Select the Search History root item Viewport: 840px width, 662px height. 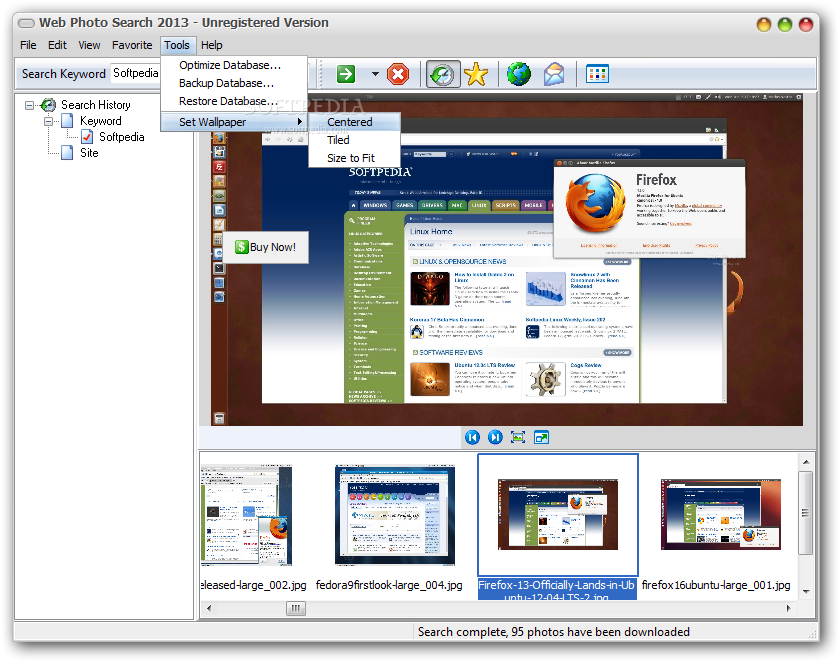[x=95, y=105]
